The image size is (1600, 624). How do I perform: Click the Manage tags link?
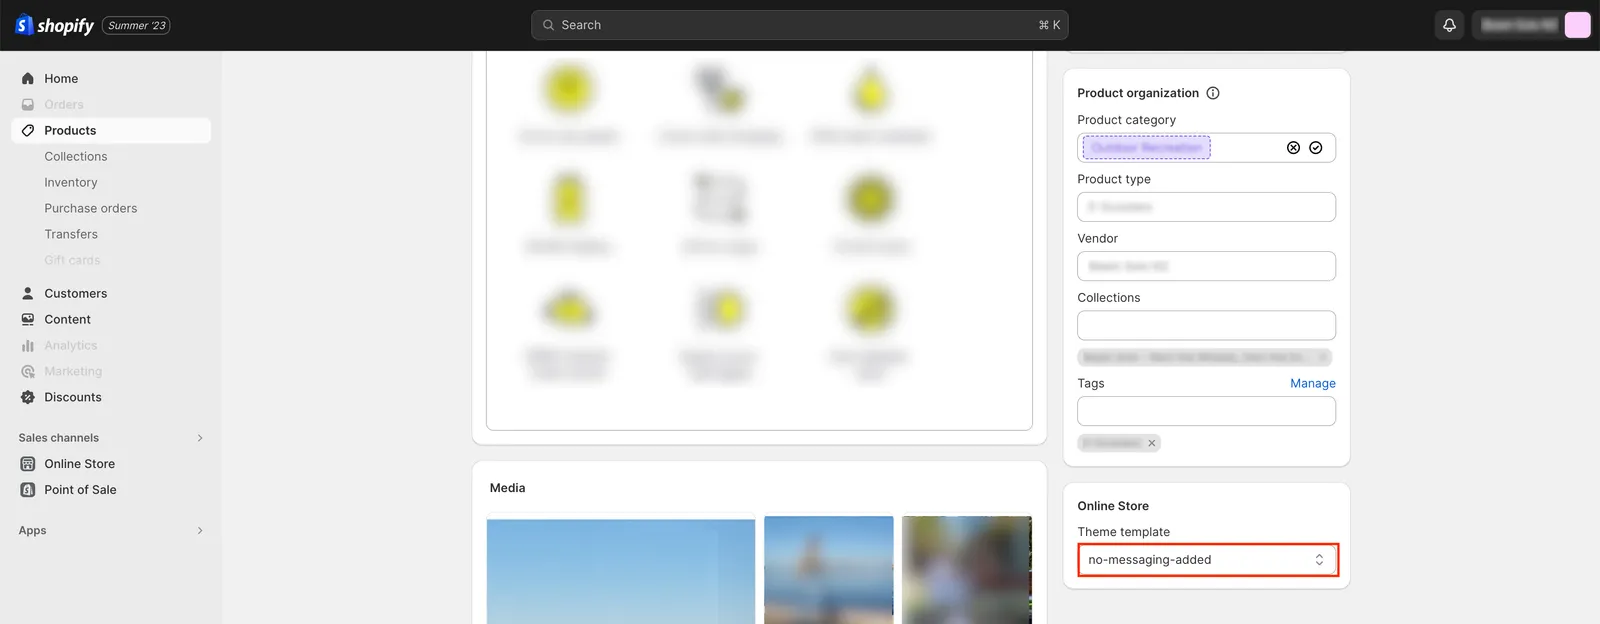1313,383
